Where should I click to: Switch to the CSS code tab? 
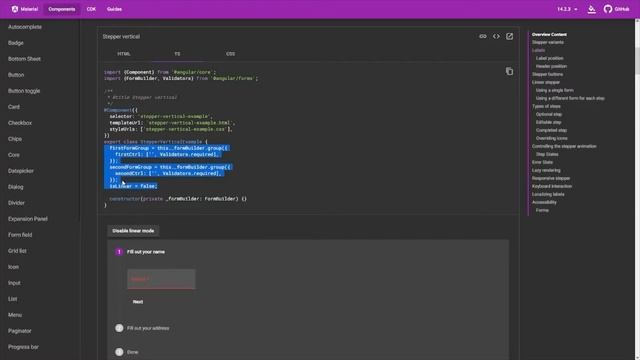click(230, 54)
